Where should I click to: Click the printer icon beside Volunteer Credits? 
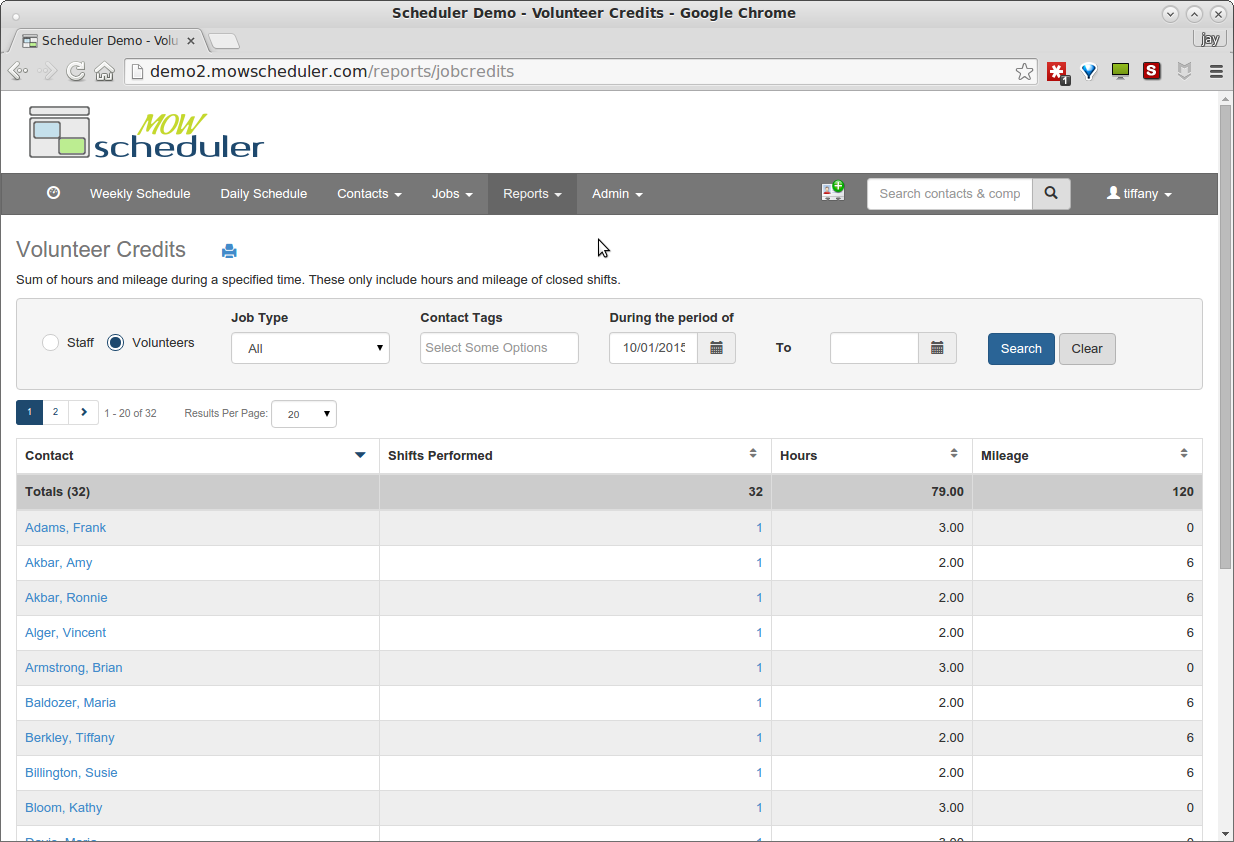click(x=229, y=251)
